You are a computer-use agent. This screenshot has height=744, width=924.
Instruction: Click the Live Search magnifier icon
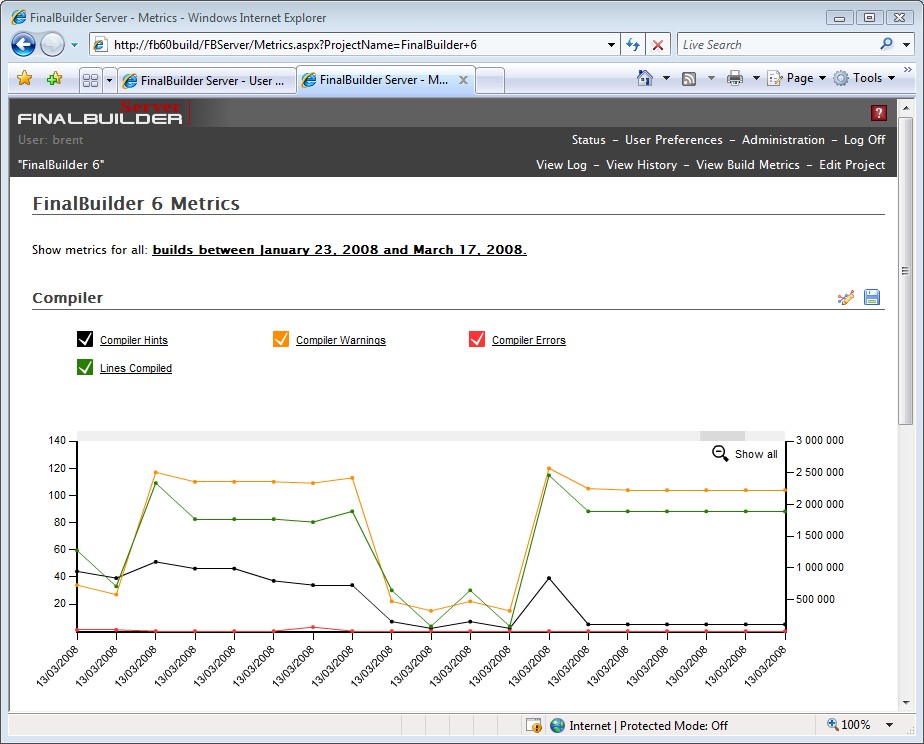tap(886, 44)
